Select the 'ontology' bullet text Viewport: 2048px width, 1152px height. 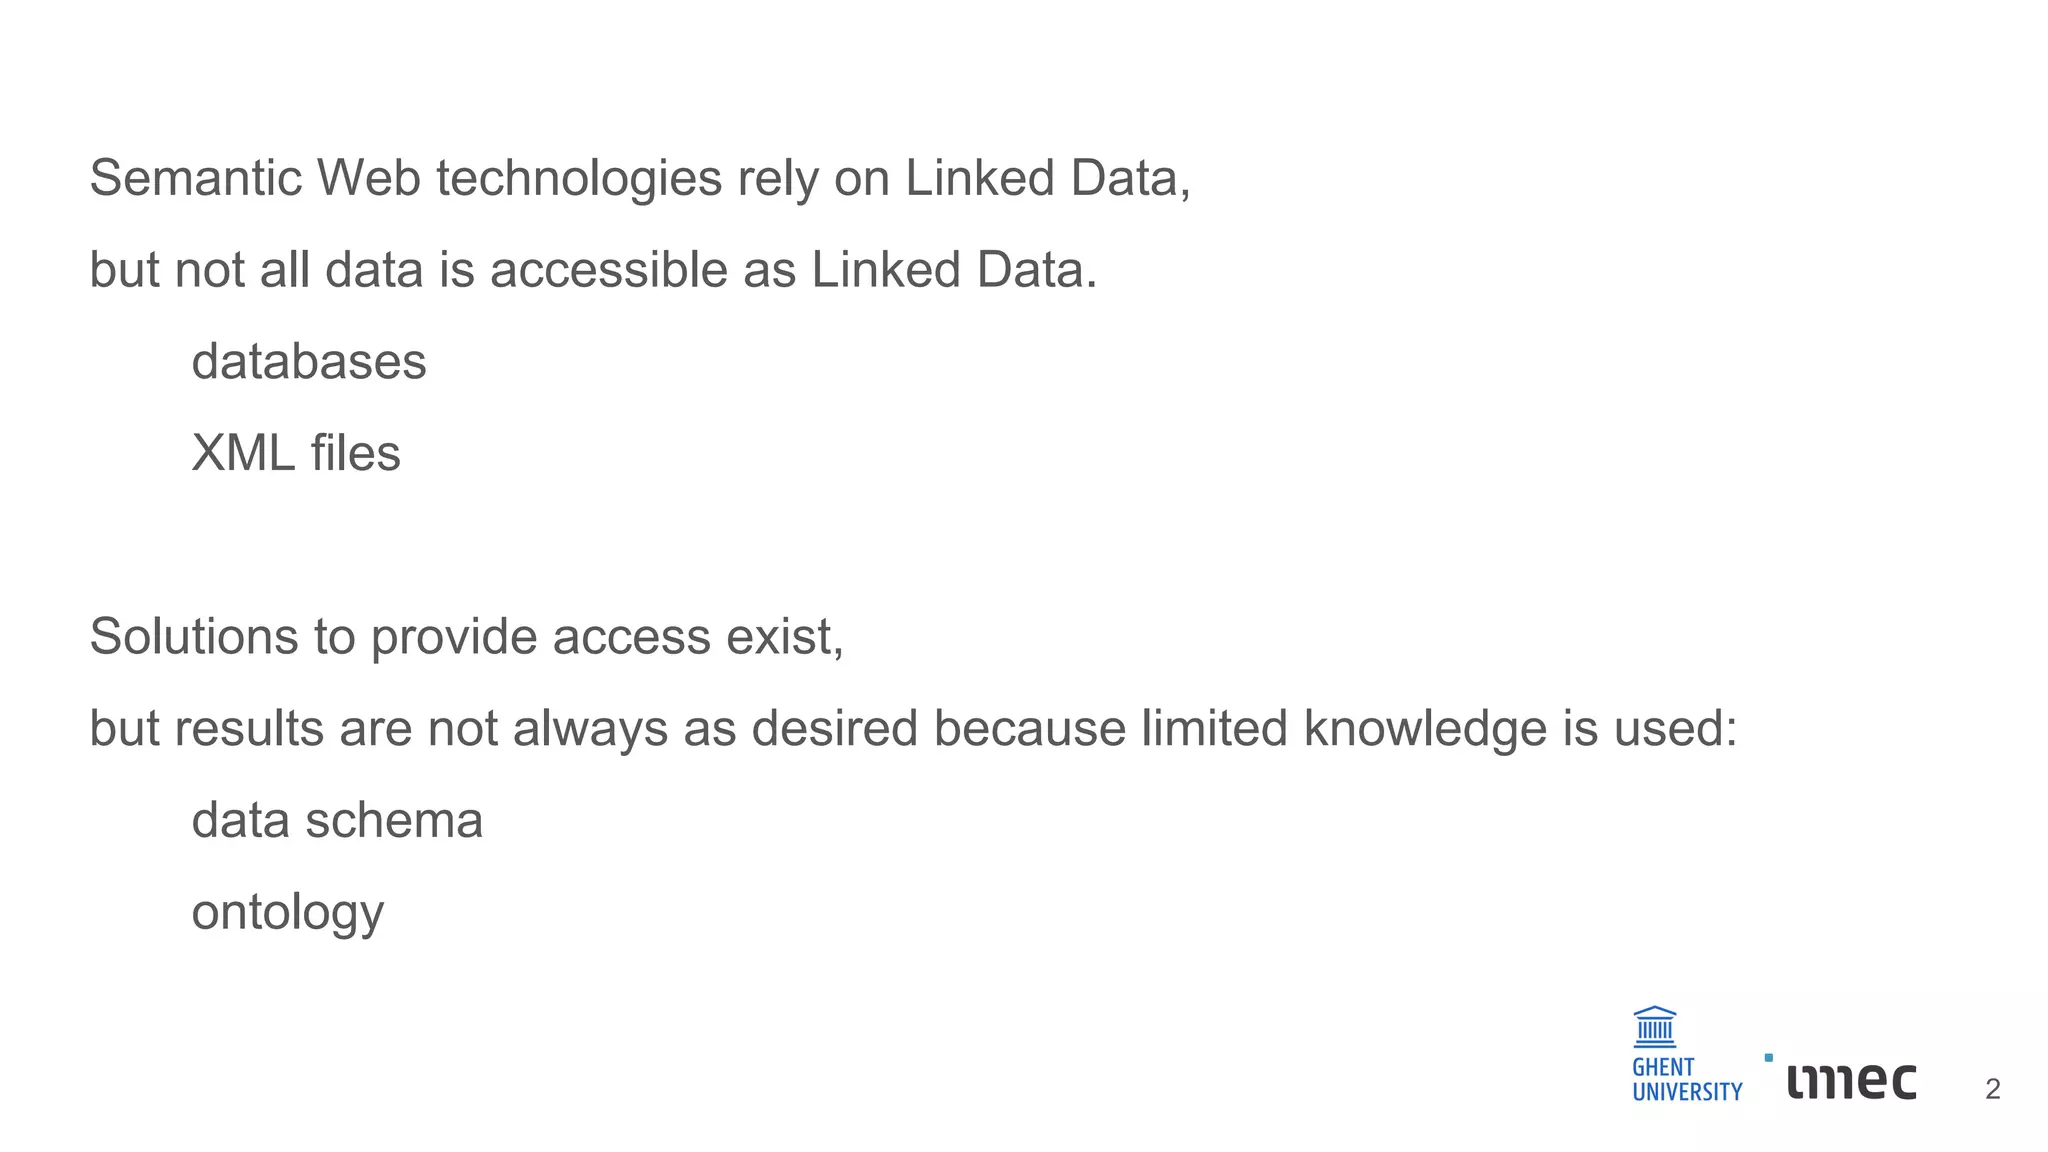[288, 914]
